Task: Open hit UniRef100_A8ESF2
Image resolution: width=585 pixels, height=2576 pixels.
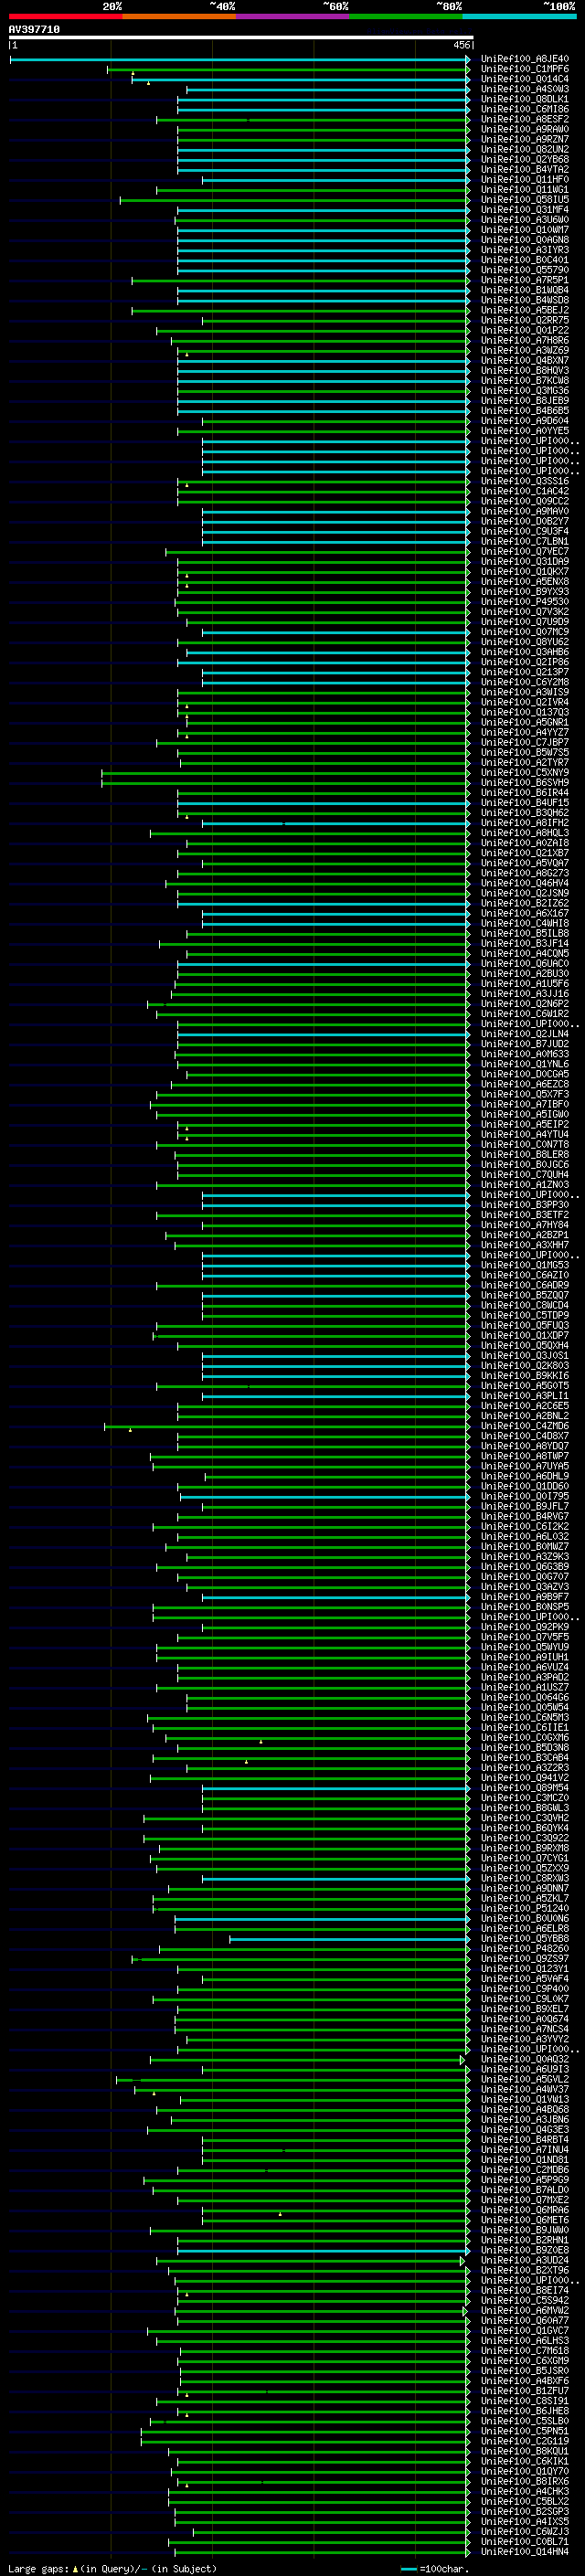Action: tap(525, 119)
